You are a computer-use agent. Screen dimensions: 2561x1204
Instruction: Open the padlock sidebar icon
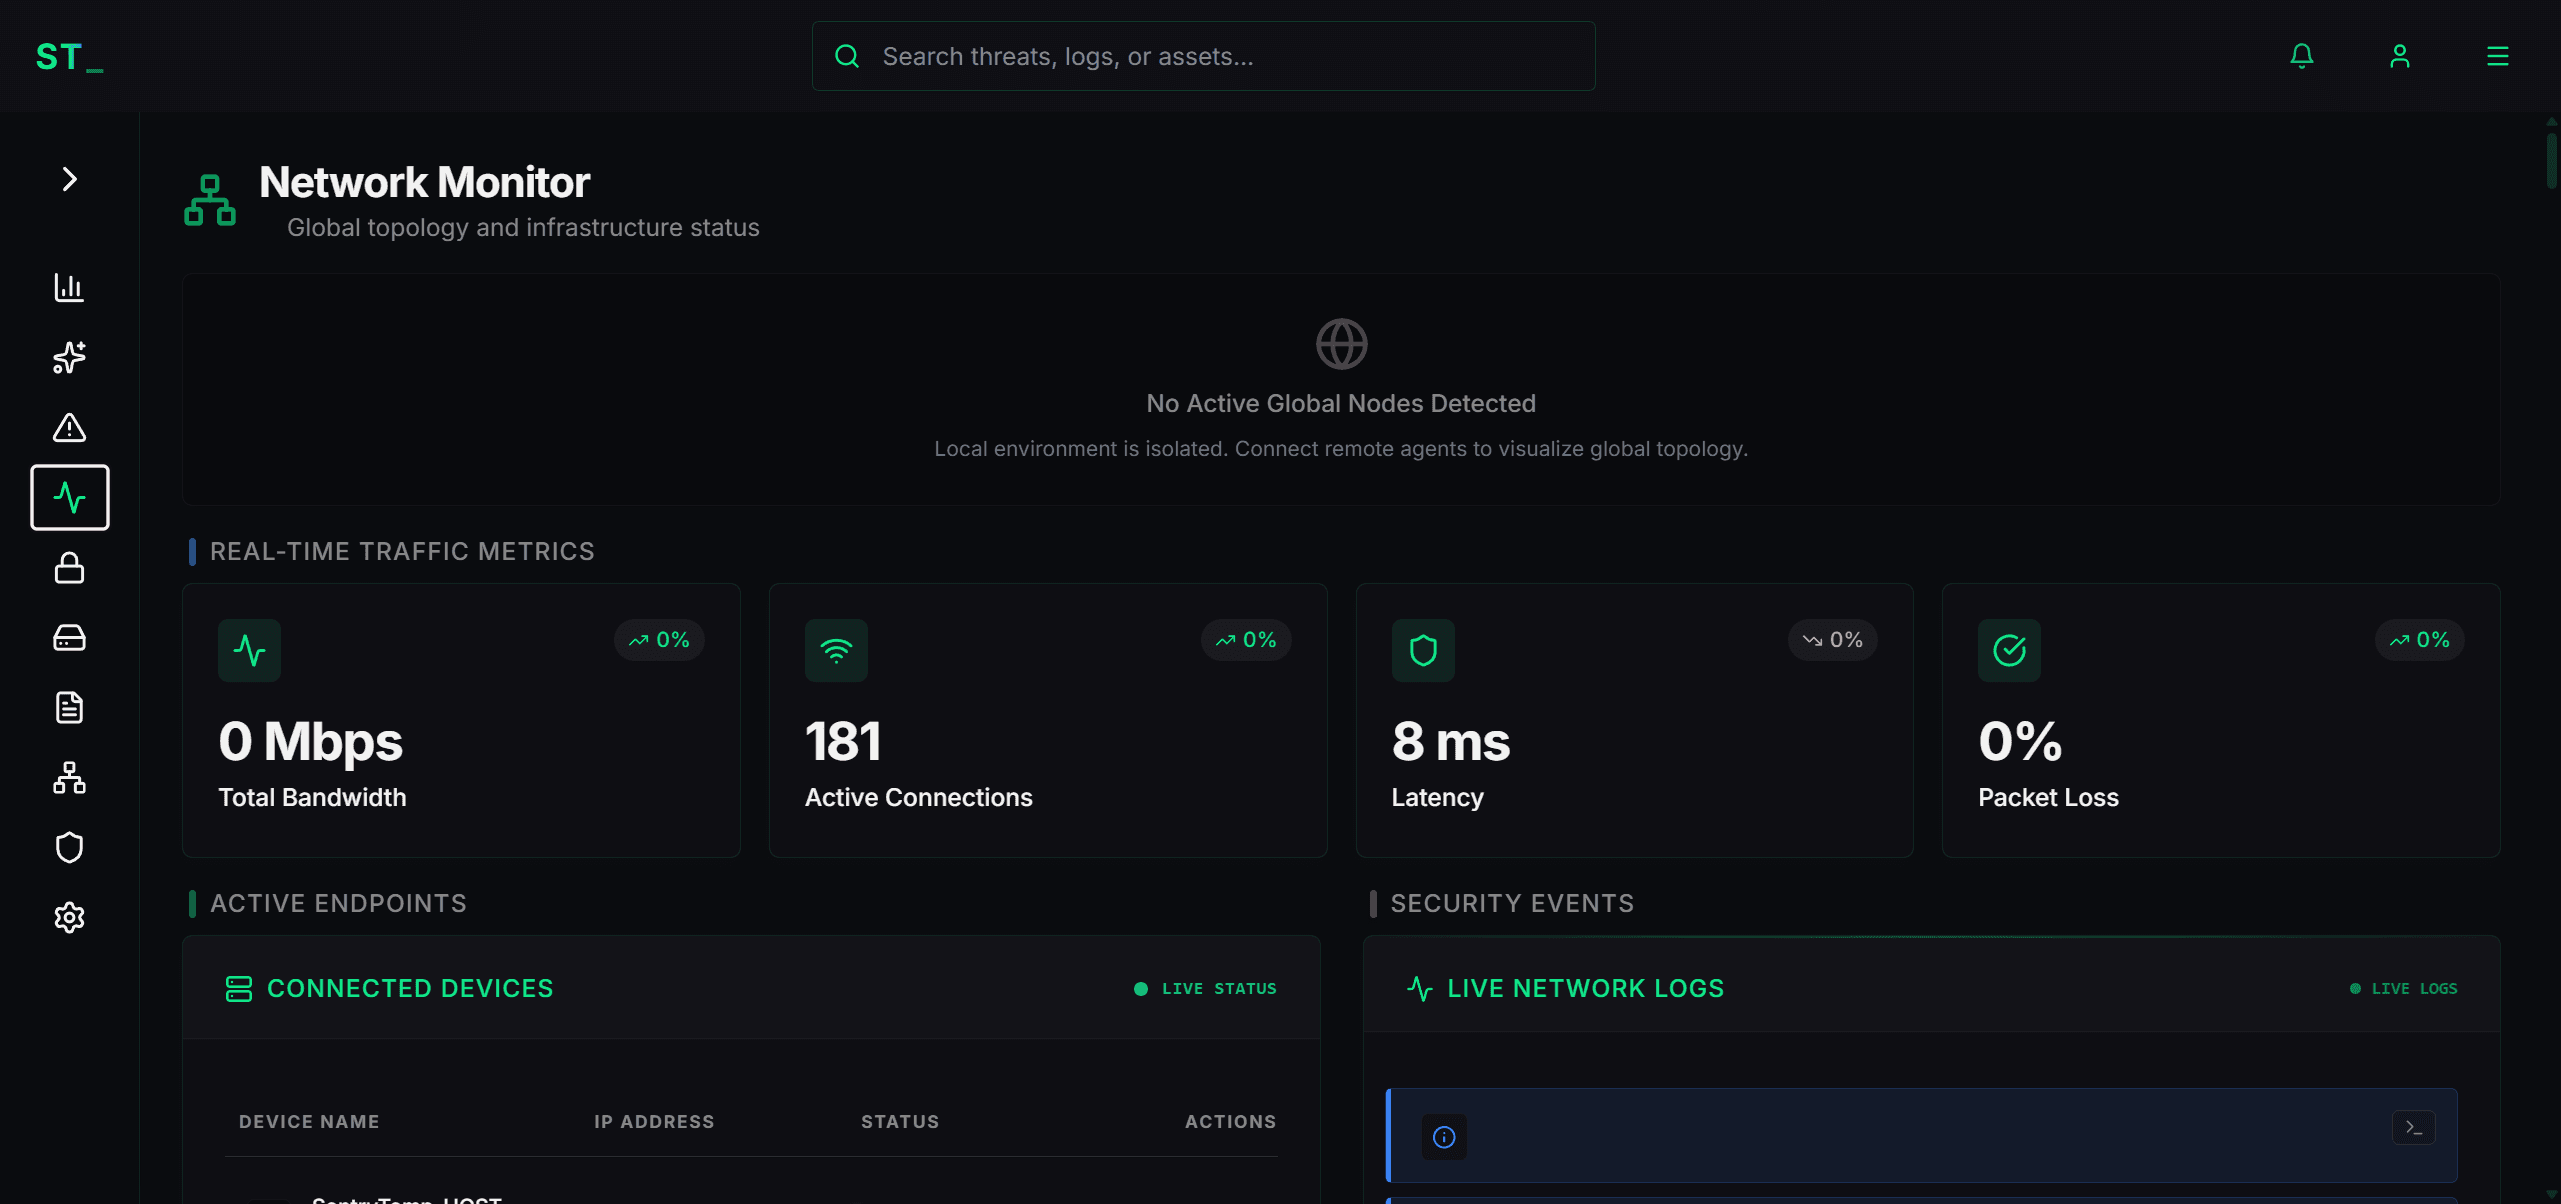69,567
